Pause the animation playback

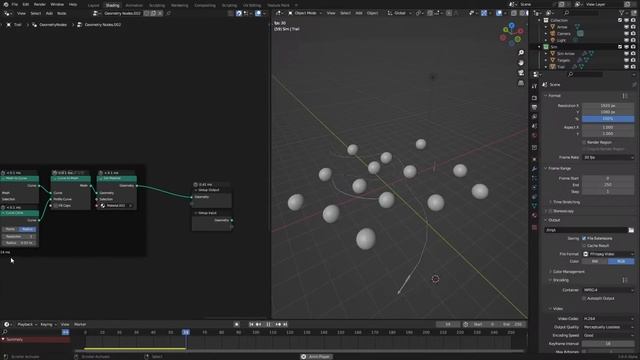(268, 324)
